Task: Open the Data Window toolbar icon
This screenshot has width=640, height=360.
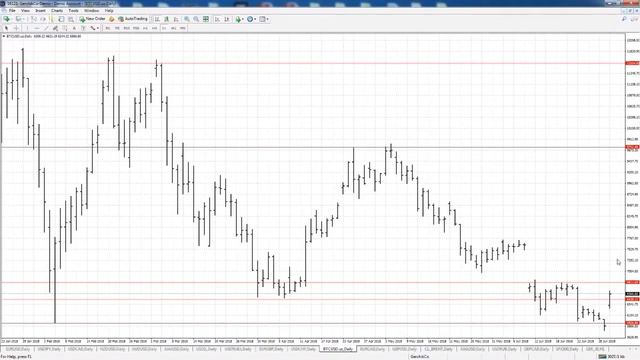Action: click(43, 19)
